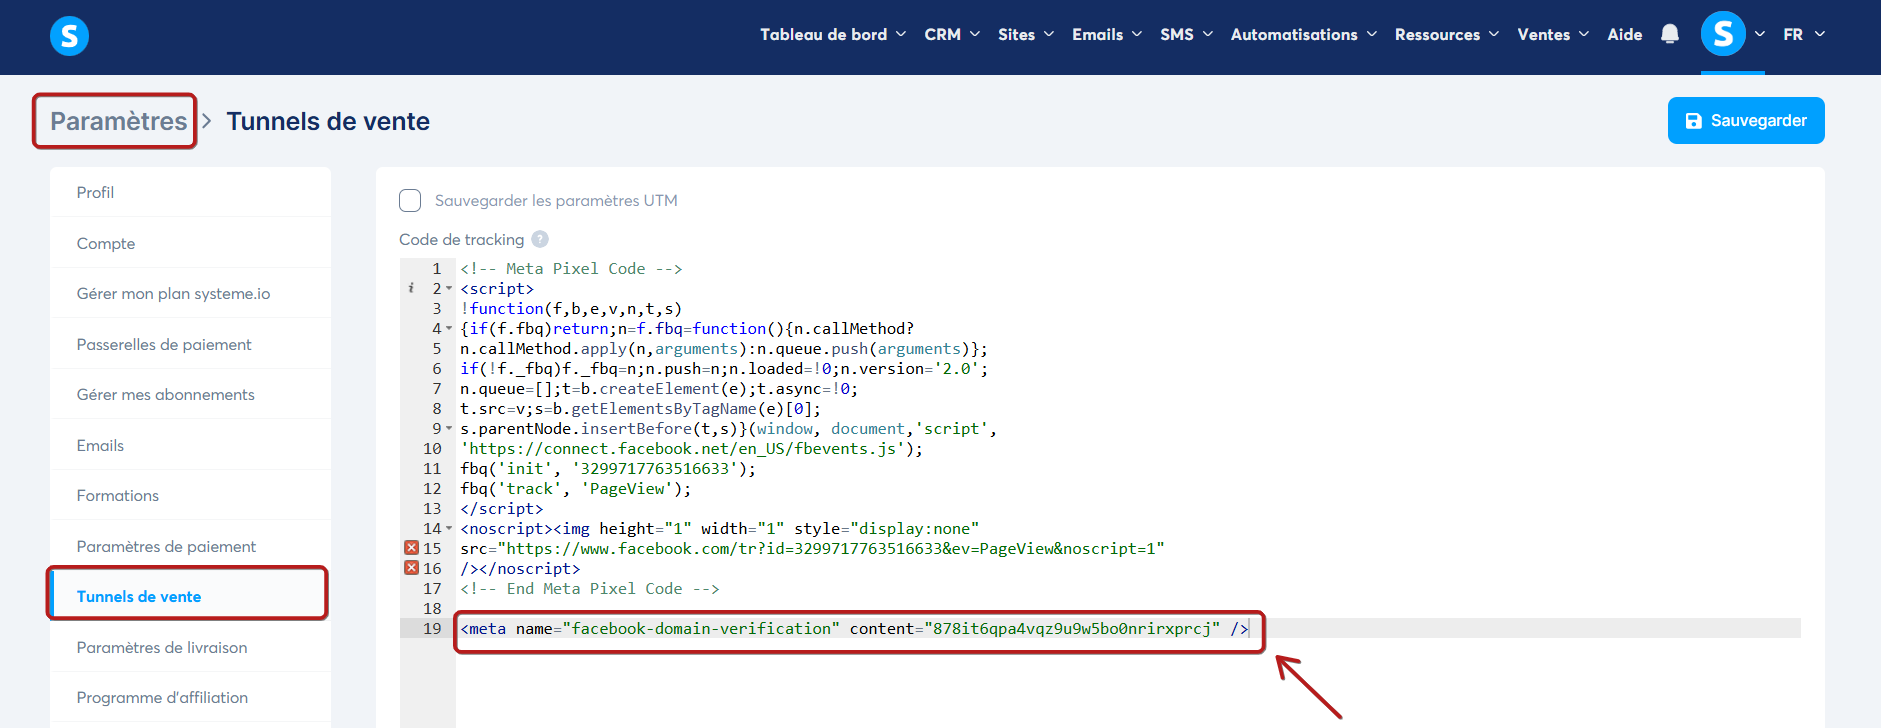
Task: Click the Sauvegarder button
Action: click(x=1746, y=120)
